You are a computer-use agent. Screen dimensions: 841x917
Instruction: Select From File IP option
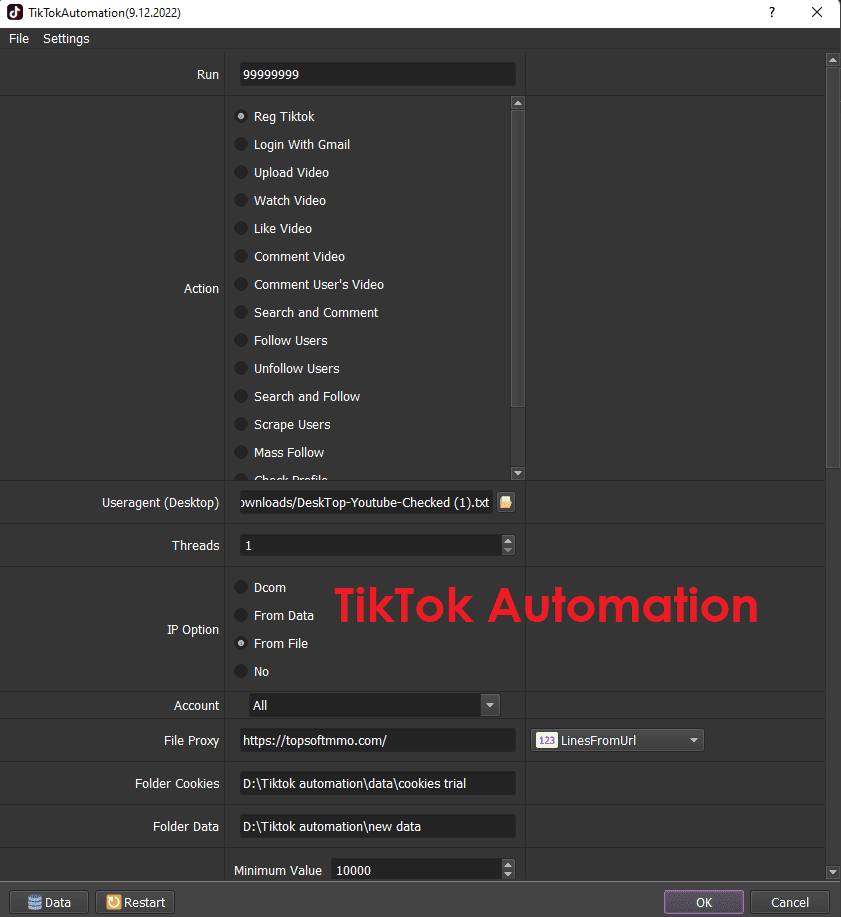coord(271,644)
